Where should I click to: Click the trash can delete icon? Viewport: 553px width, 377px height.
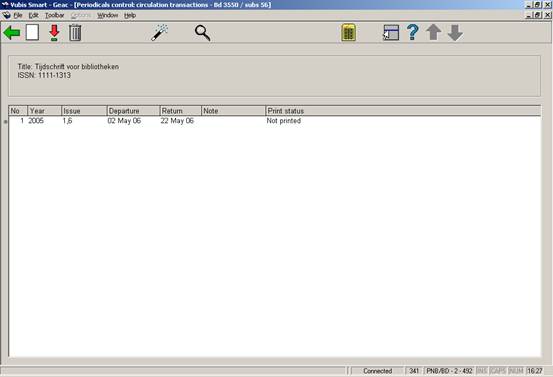[x=75, y=33]
